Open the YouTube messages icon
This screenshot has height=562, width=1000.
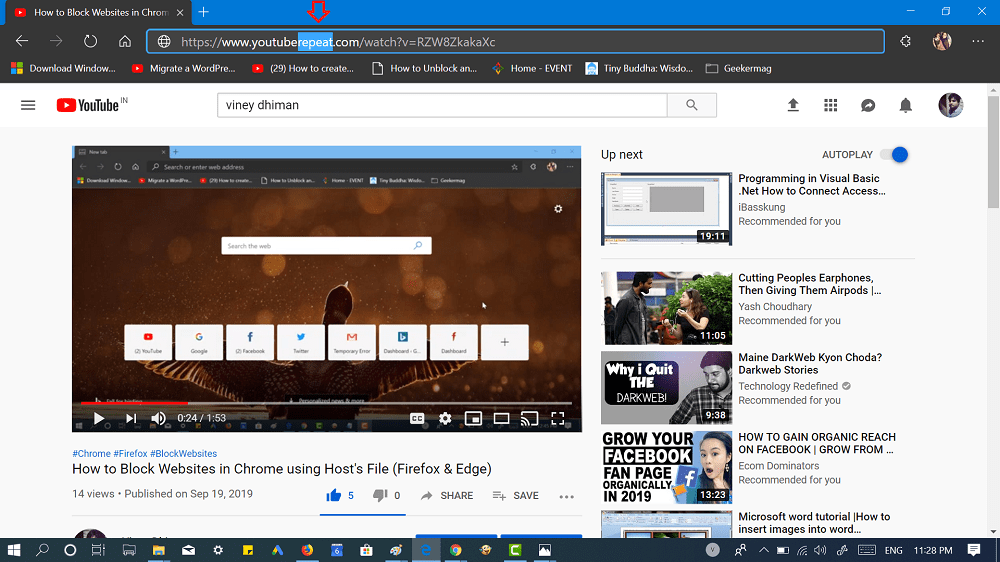click(868, 105)
